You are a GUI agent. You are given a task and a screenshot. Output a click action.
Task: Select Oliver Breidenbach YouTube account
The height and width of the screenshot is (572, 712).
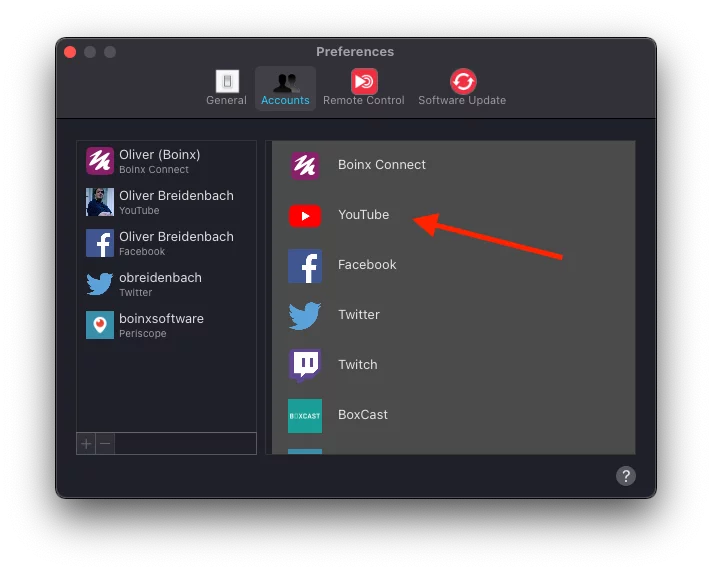coord(166,202)
